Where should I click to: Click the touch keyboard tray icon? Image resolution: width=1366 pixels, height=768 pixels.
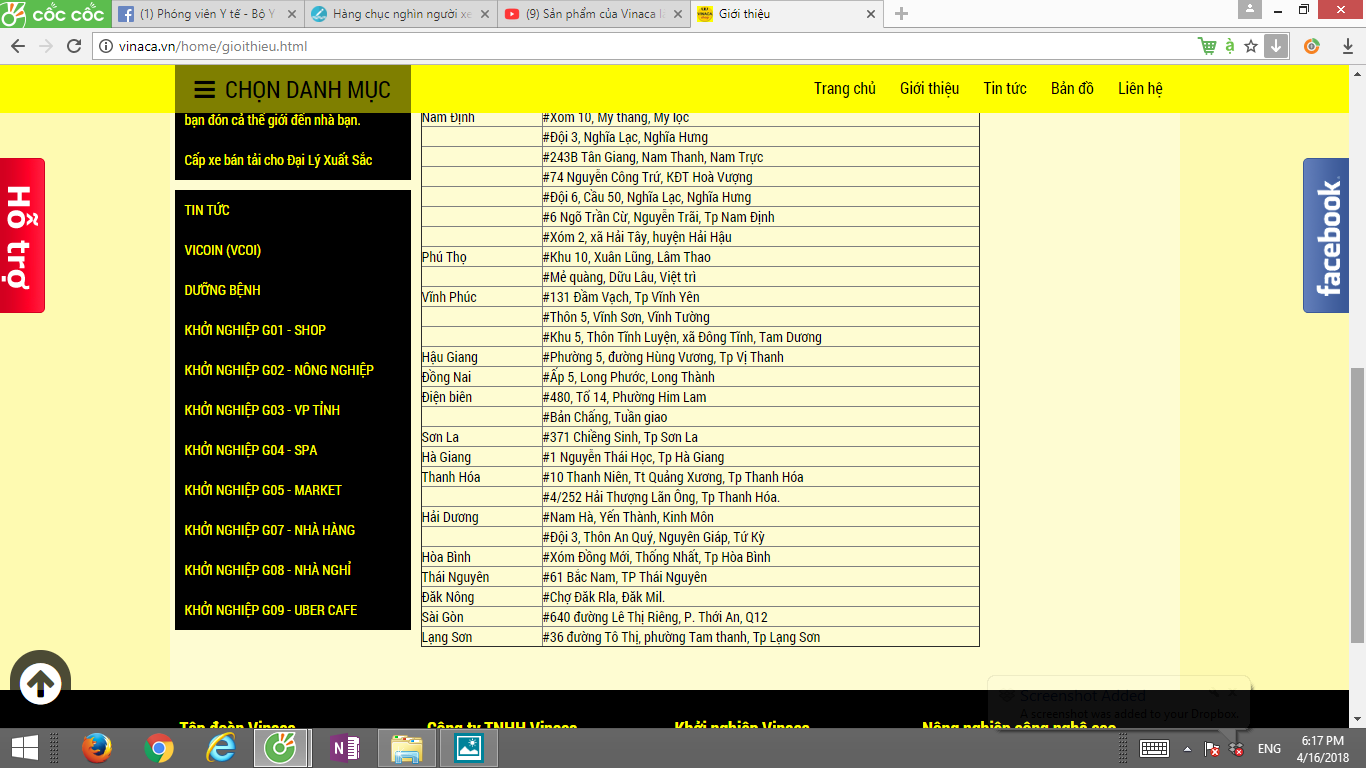tap(1154, 749)
